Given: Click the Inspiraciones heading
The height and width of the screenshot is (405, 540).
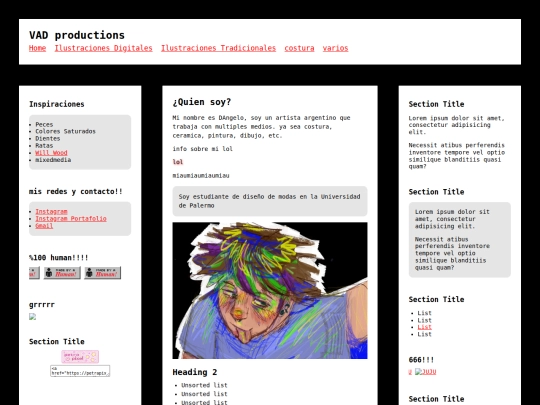Looking at the screenshot, I should pyautogui.click(x=57, y=104).
